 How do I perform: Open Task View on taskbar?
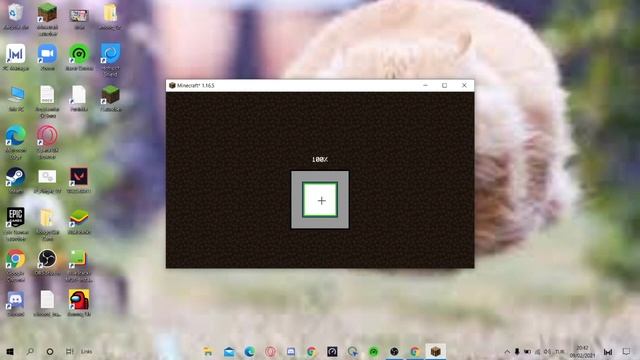point(69,351)
